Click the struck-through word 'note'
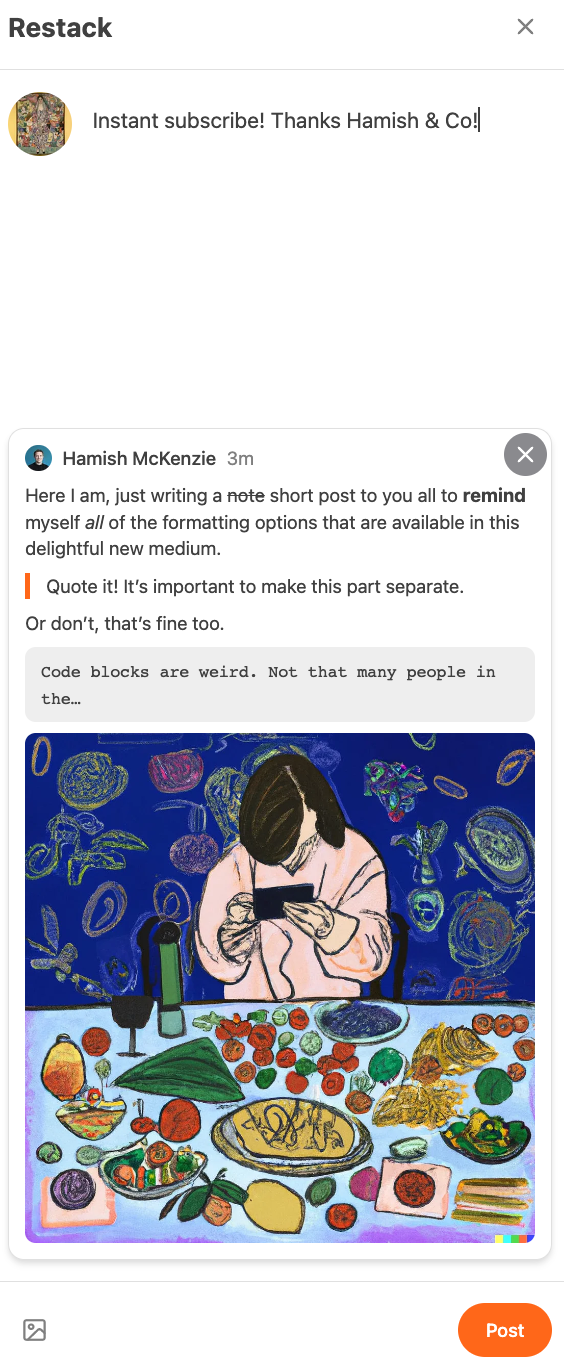This screenshot has height=1368, width=564. [246, 496]
